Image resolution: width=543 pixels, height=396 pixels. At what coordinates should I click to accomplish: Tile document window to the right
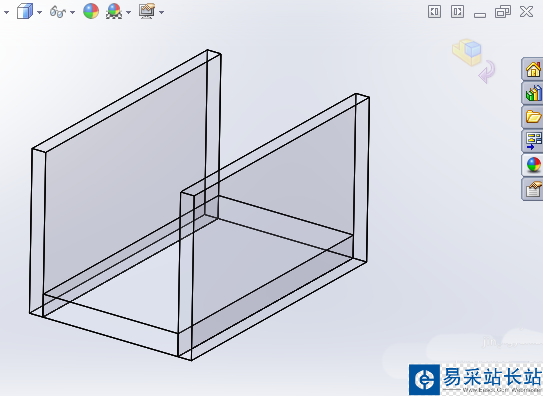[x=457, y=11]
